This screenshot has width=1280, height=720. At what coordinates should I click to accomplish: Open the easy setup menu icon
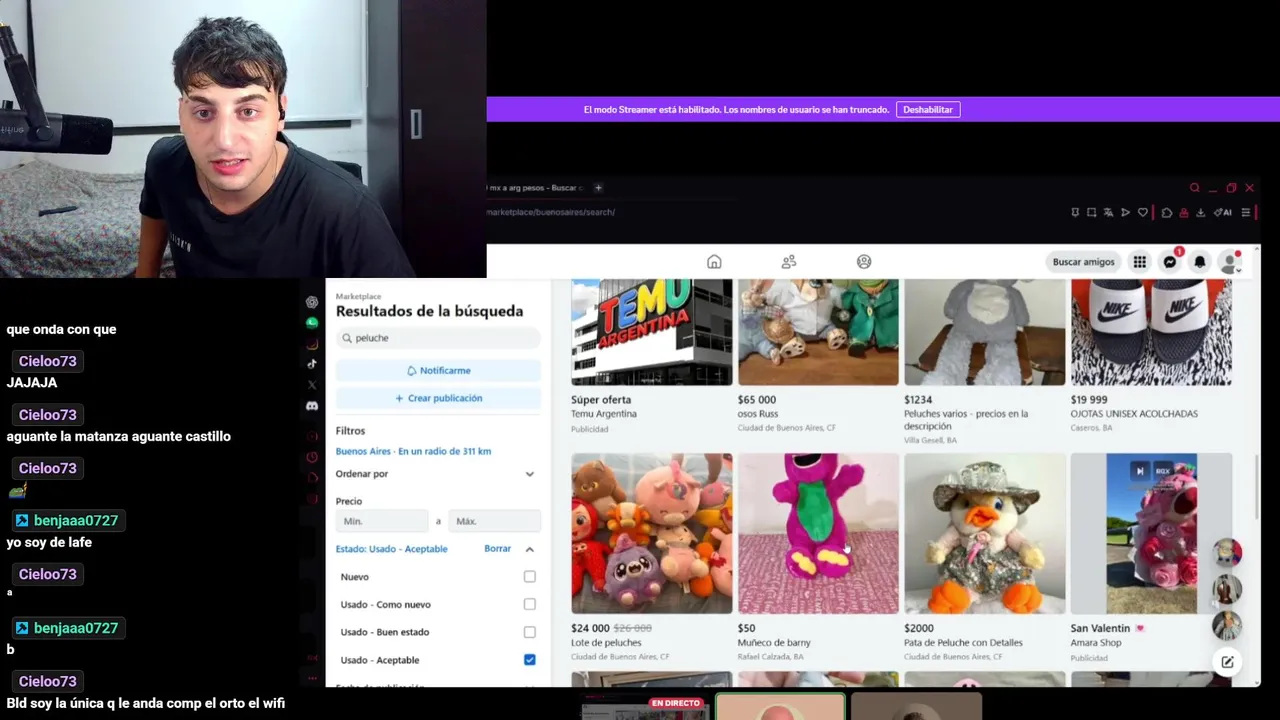(1246, 212)
